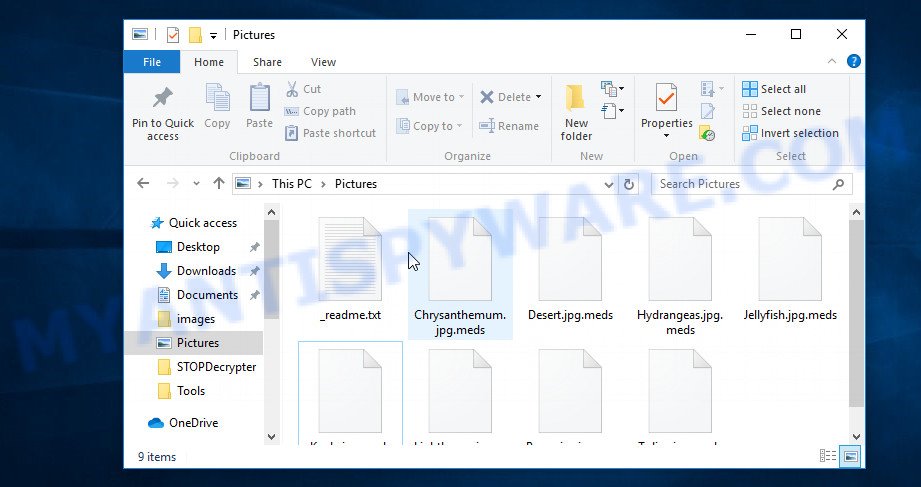Image resolution: width=921 pixels, height=487 pixels.
Task: Select Documents in navigation pane
Action: pos(207,295)
